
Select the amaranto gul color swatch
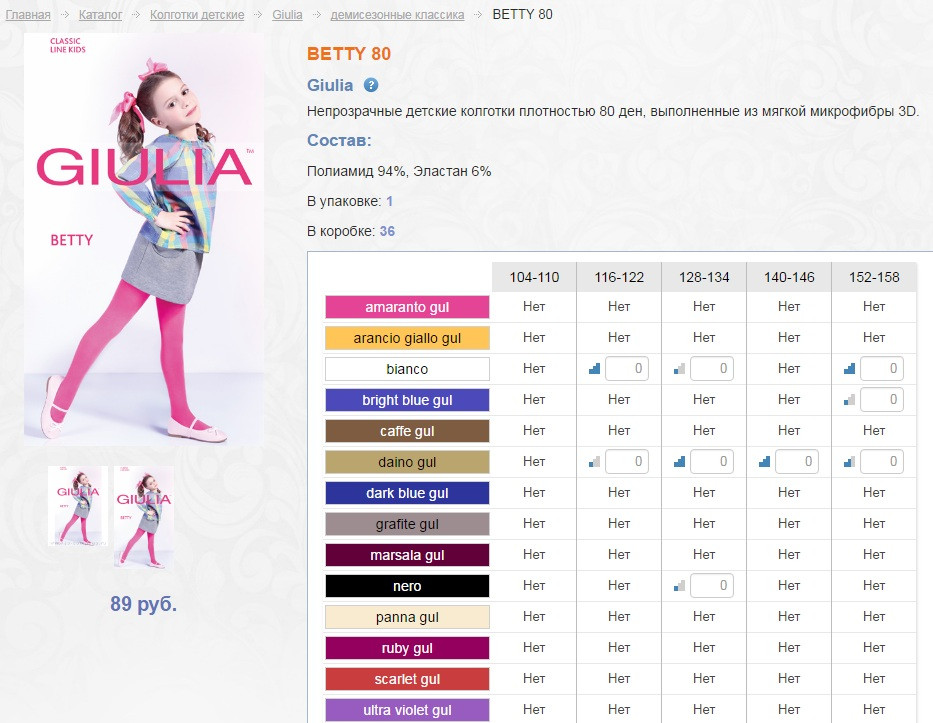(x=407, y=307)
